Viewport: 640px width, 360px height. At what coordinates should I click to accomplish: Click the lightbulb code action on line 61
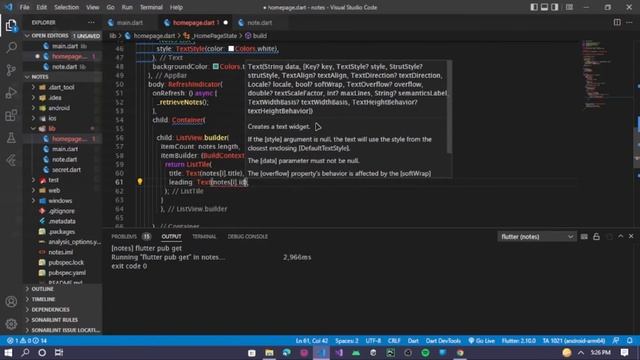coord(140,182)
